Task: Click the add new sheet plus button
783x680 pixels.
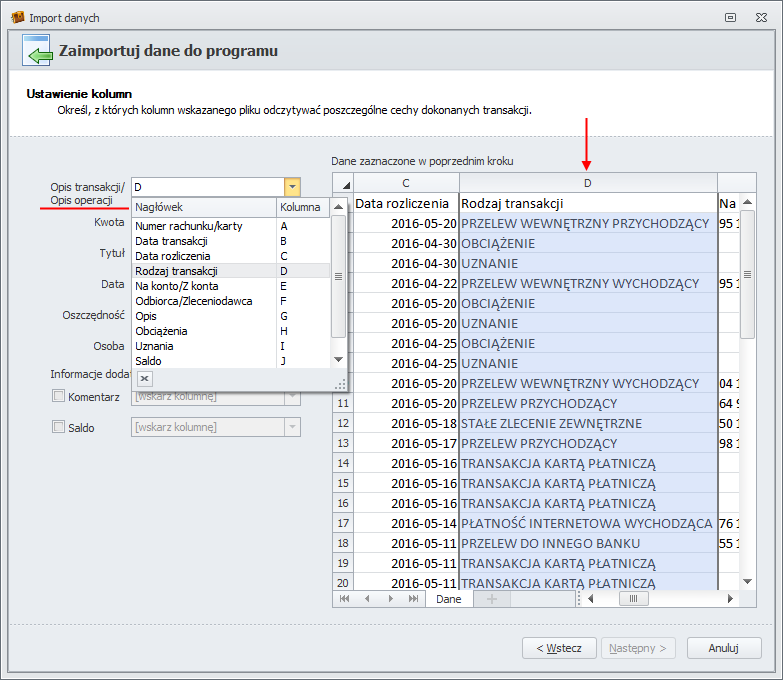Action: coord(490,599)
